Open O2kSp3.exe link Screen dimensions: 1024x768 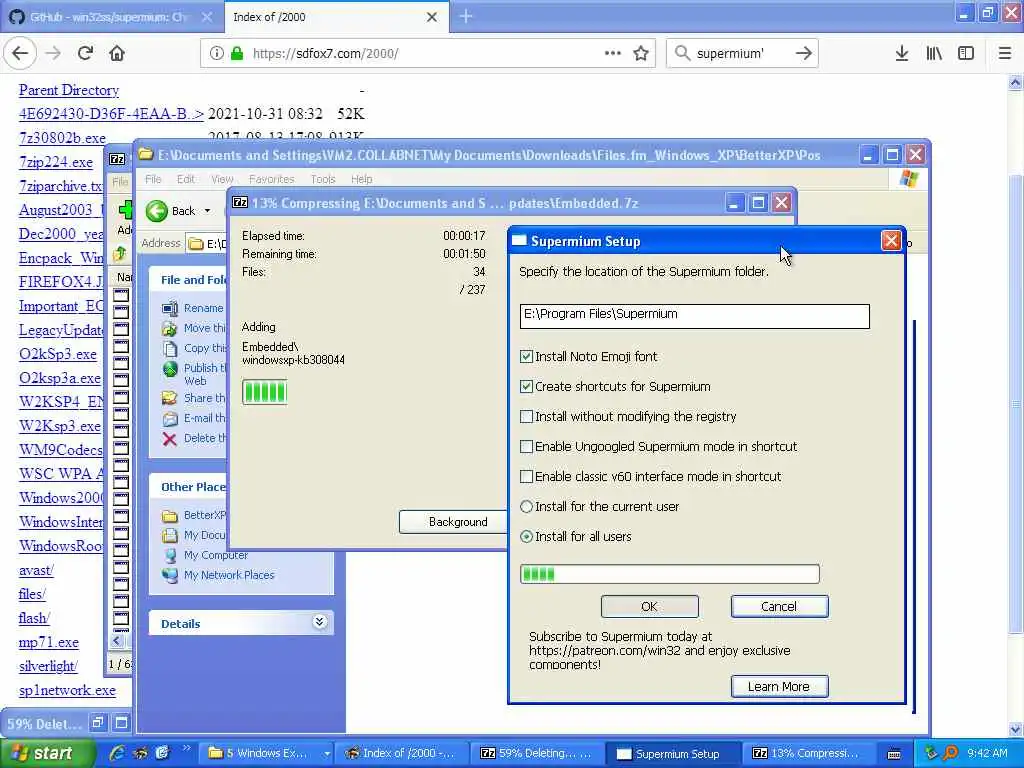[x=57, y=354]
